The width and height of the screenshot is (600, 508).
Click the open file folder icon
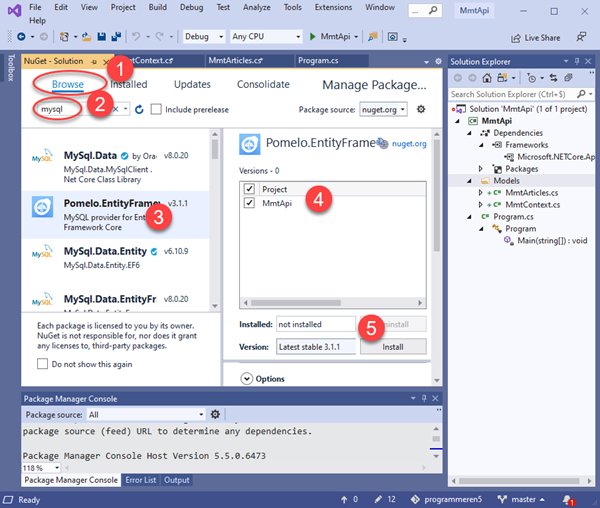coord(87,37)
